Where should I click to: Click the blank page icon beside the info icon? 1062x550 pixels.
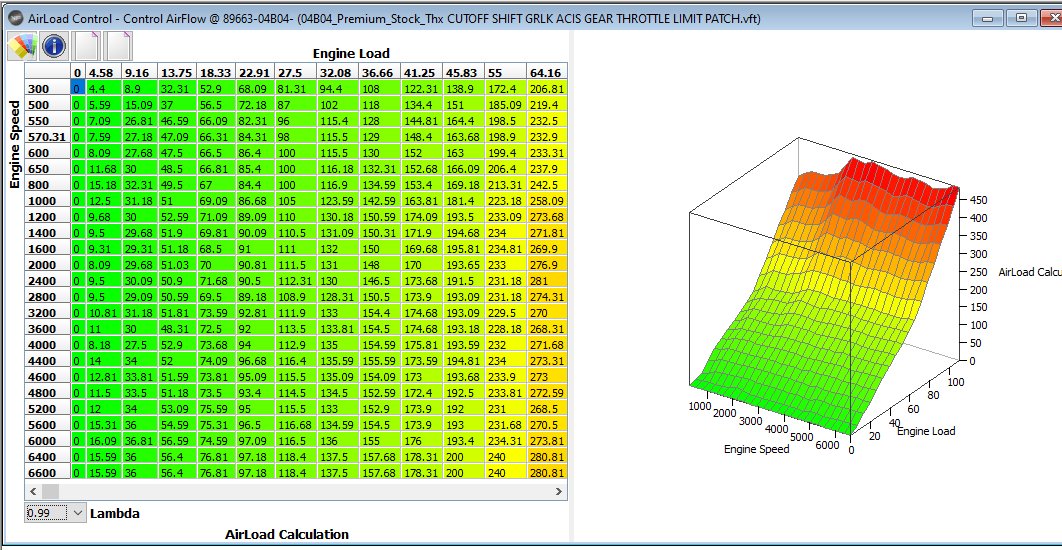click(87, 46)
